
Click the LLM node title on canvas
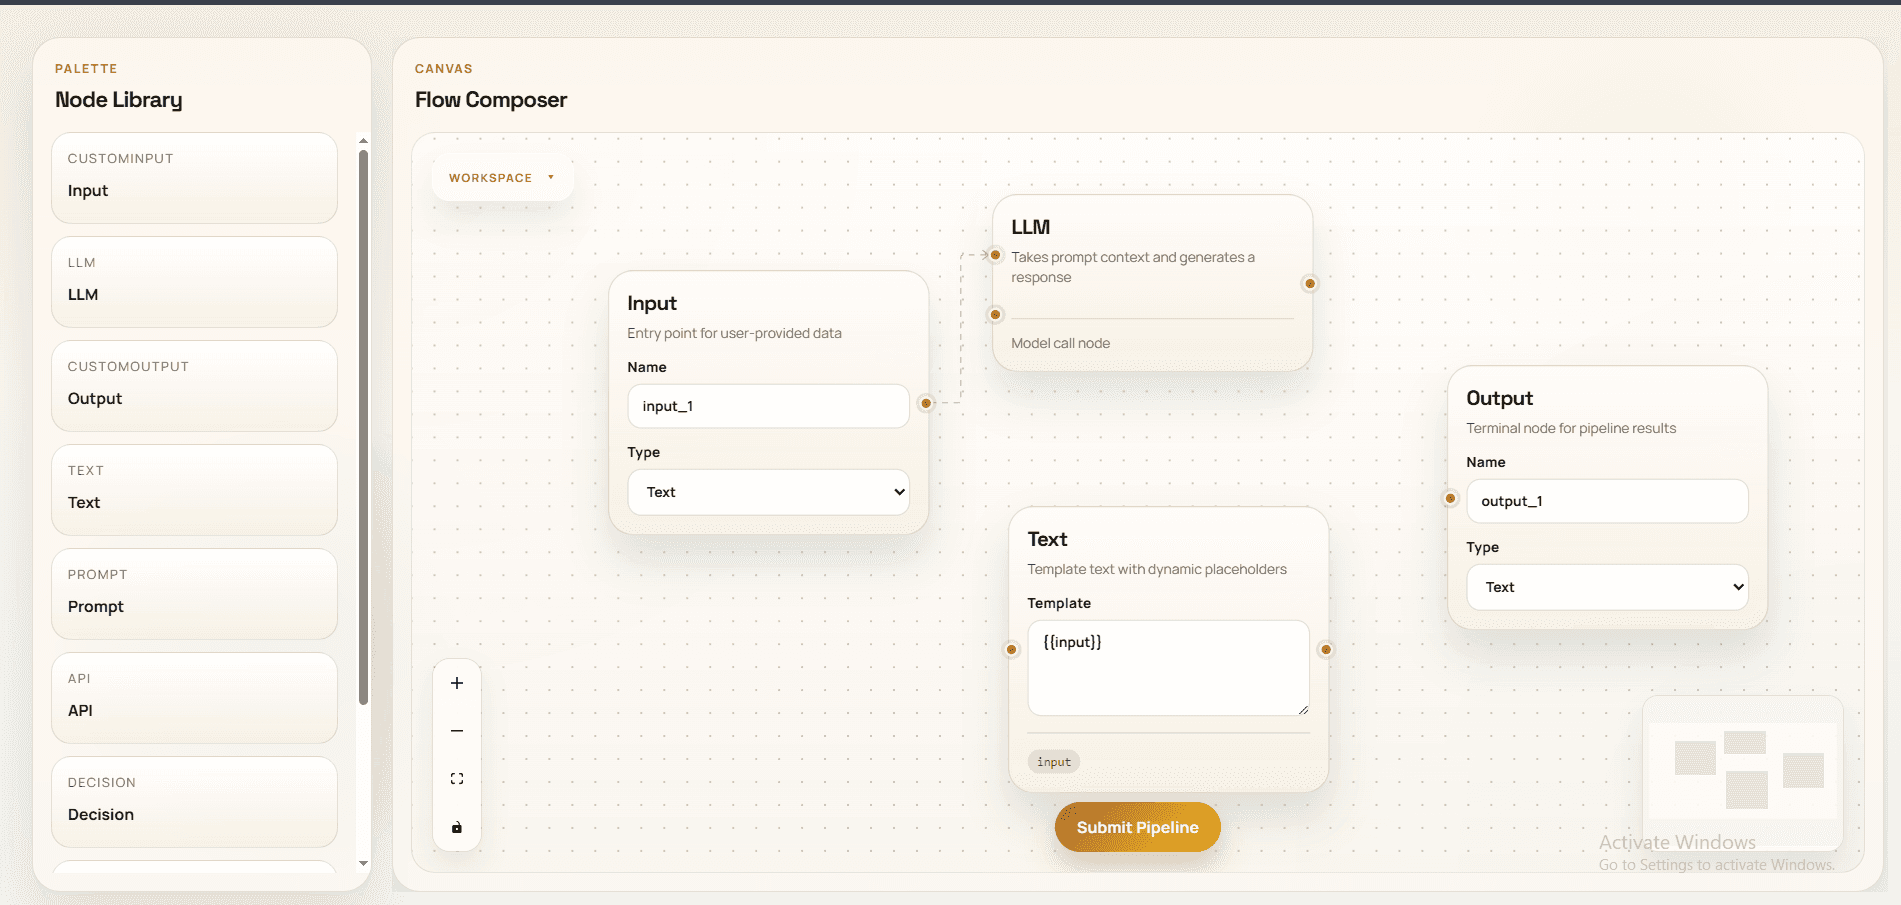pyautogui.click(x=1030, y=227)
